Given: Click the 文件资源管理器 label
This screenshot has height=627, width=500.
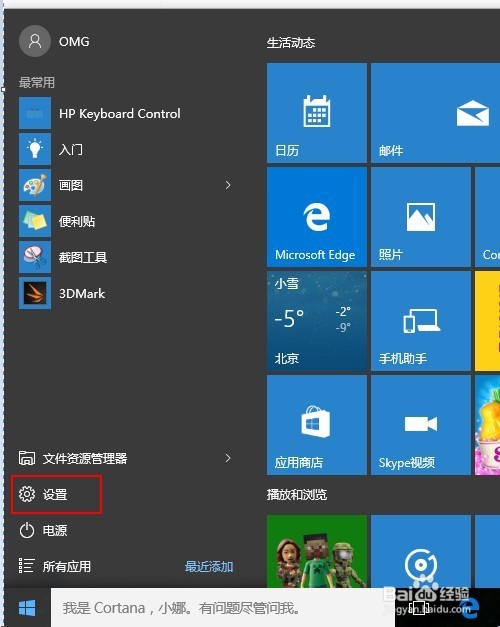Looking at the screenshot, I should pos(85,458).
